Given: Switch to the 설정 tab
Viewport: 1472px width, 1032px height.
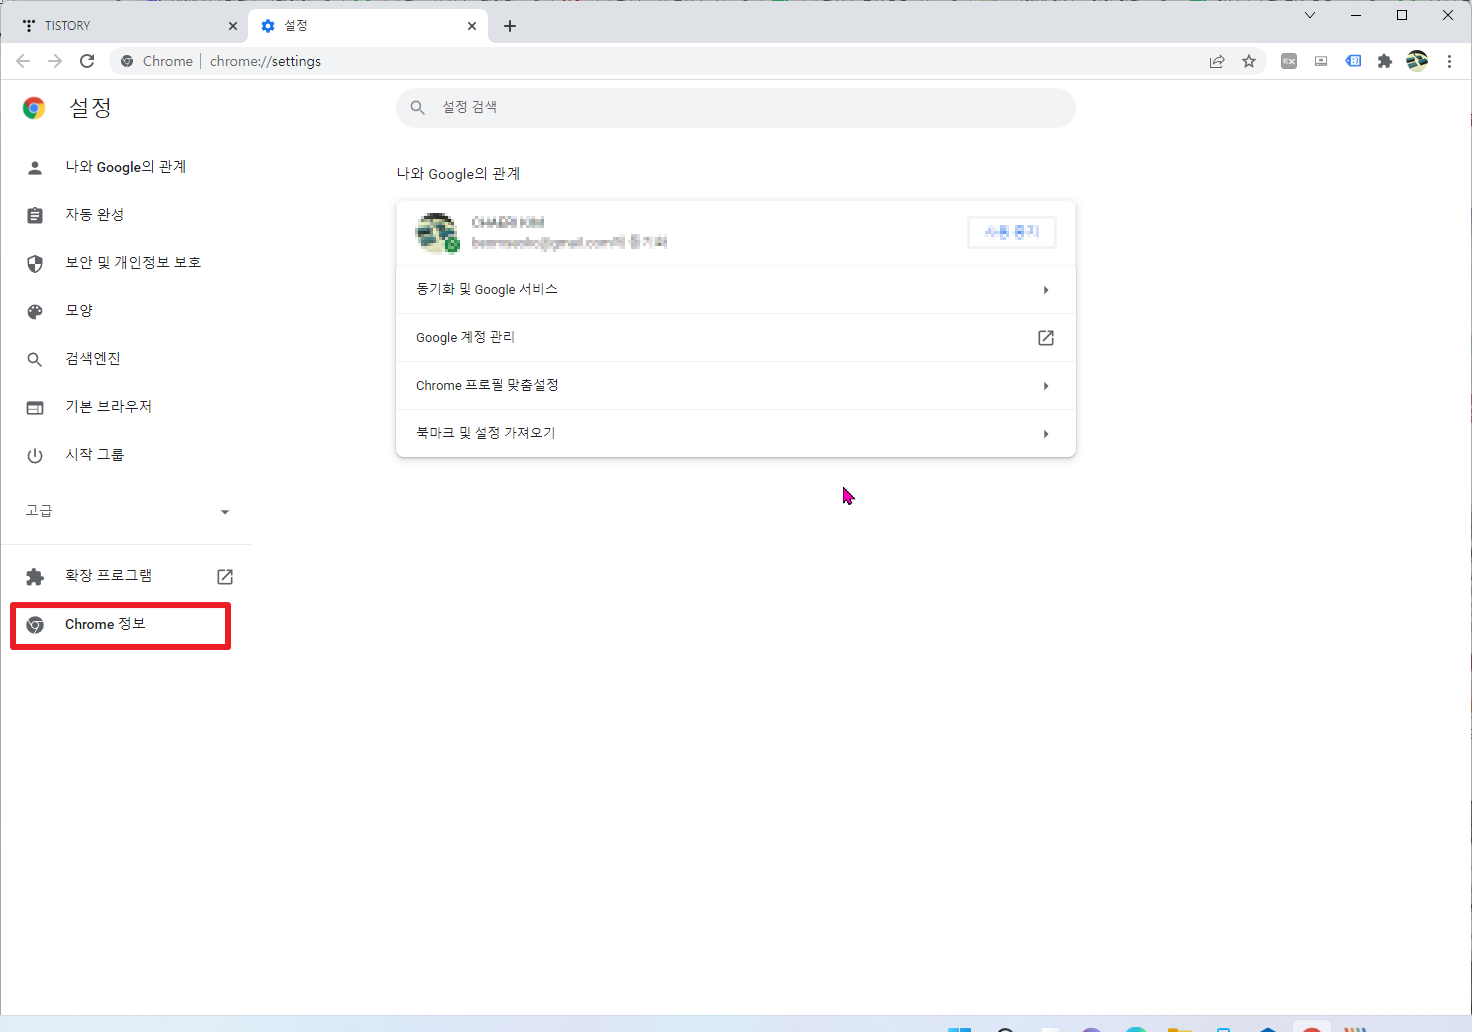Looking at the screenshot, I should (368, 26).
